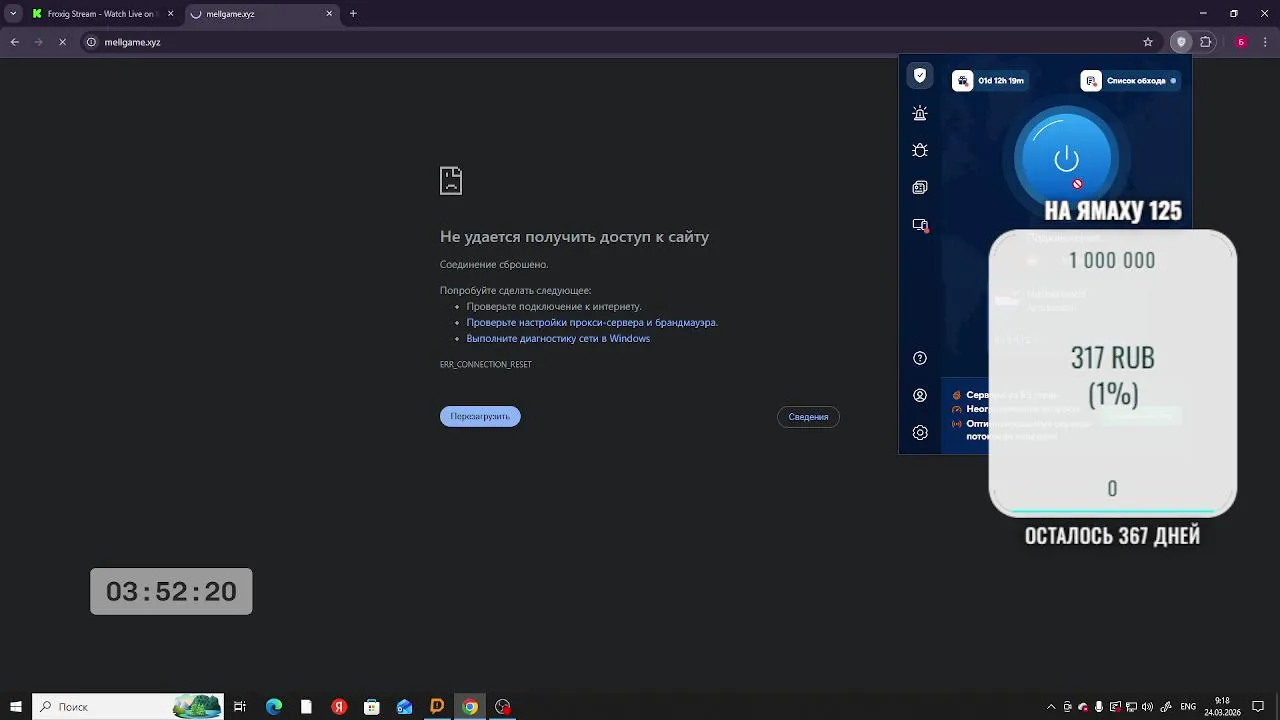This screenshot has width=1280, height=720.
Task: Click the donation goal progress bar
Action: [1113, 510]
